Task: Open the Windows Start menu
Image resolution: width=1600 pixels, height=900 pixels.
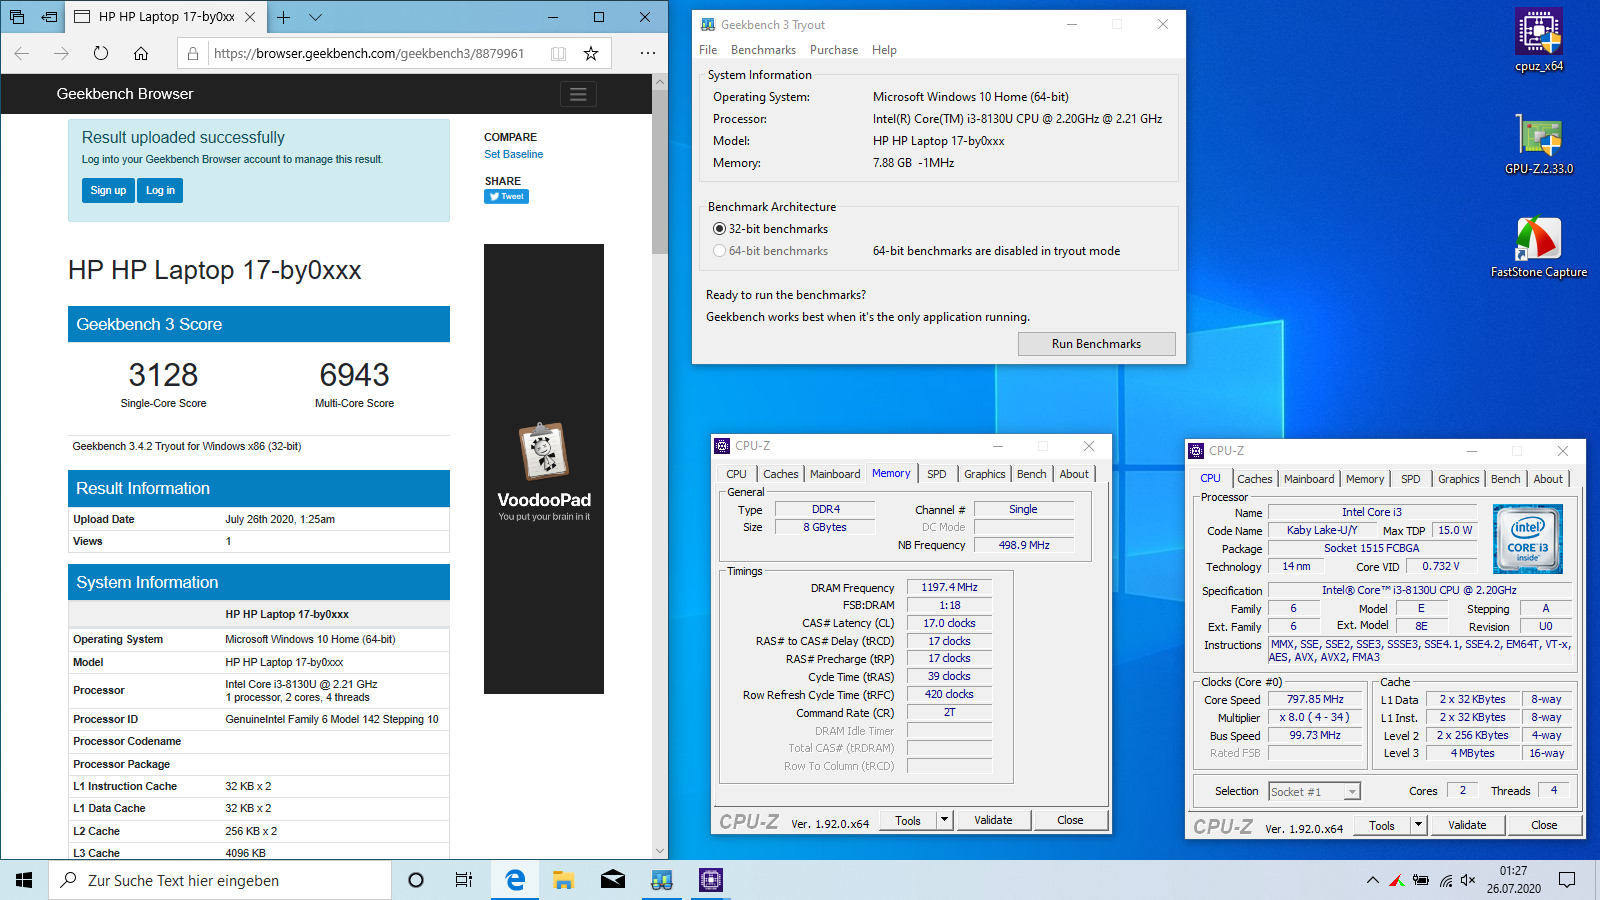Action: click(x=24, y=880)
